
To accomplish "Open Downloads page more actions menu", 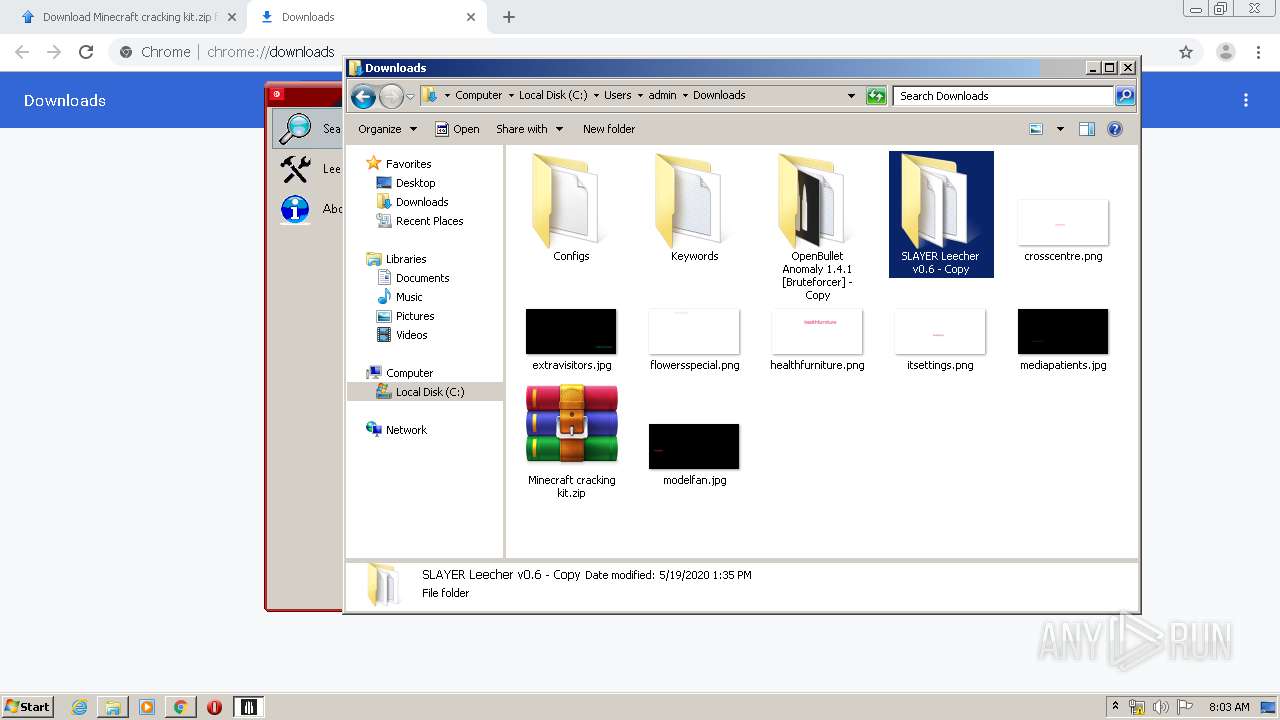I will 1246,100.
